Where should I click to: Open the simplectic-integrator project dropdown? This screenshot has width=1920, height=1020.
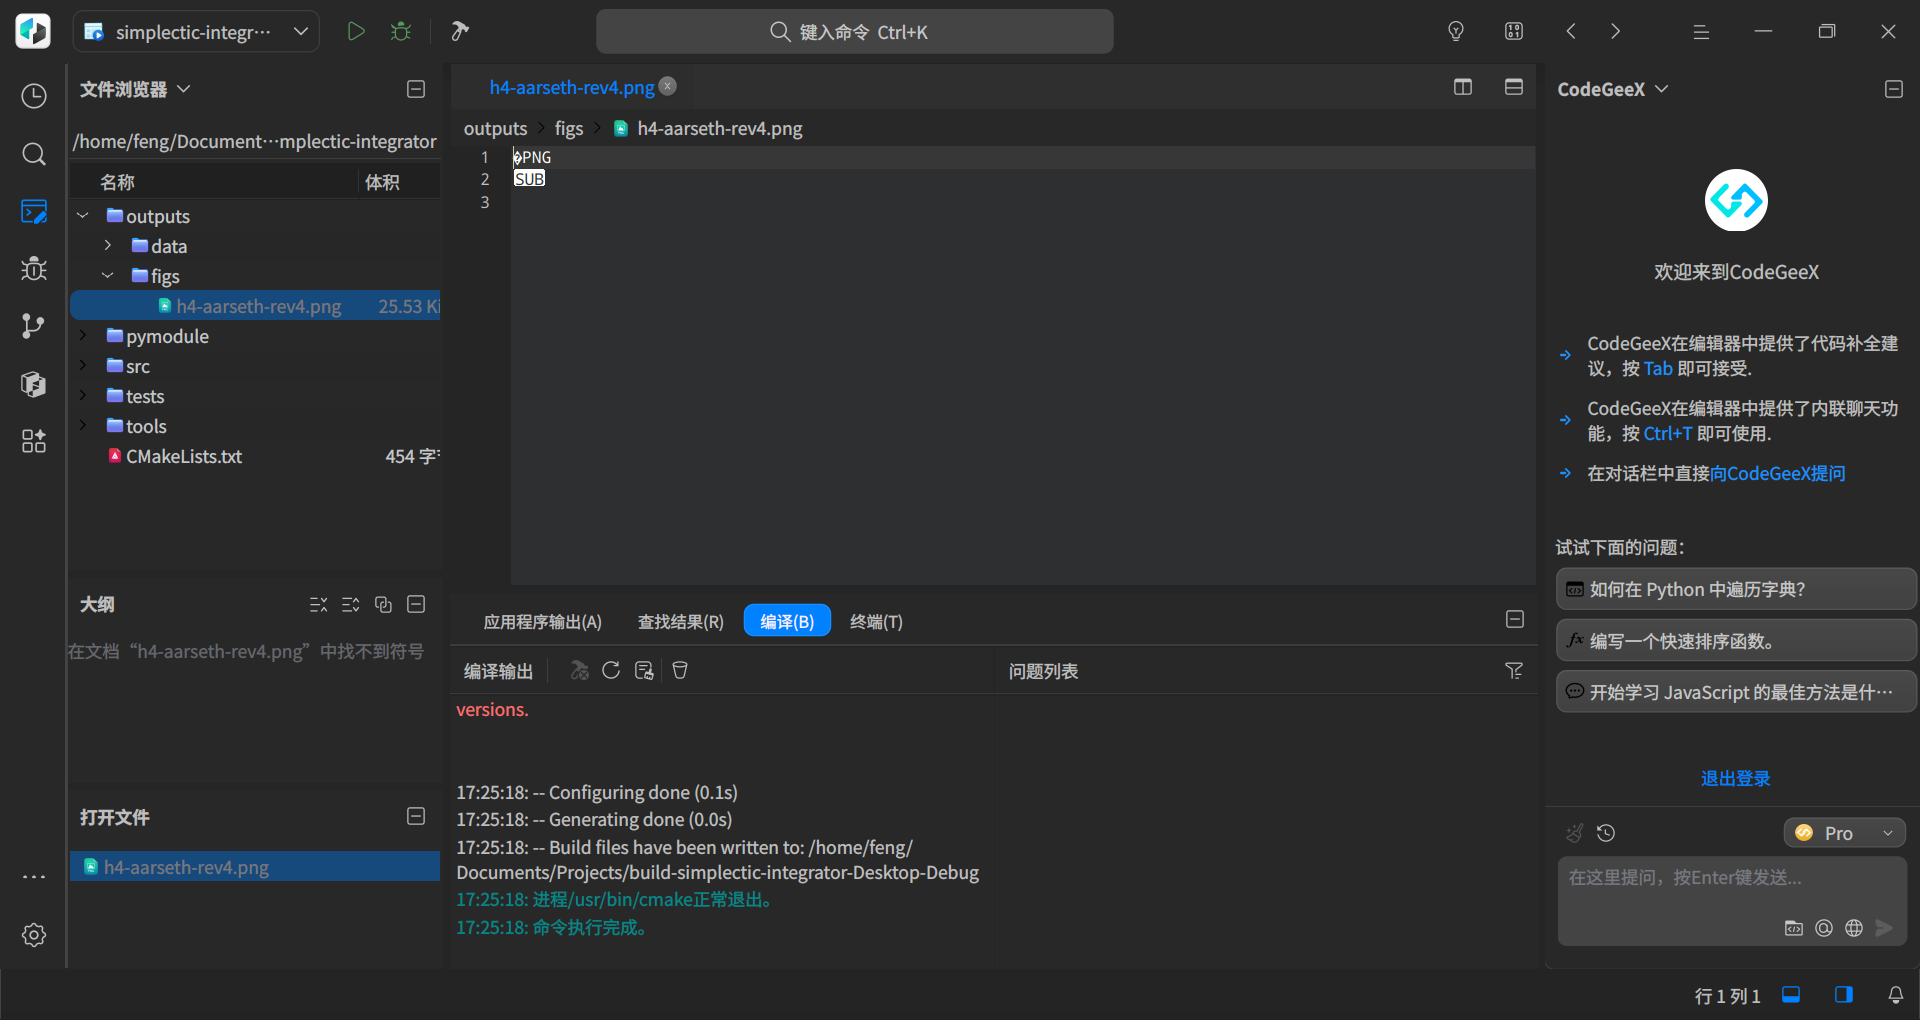pyautogui.click(x=196, y=31)
